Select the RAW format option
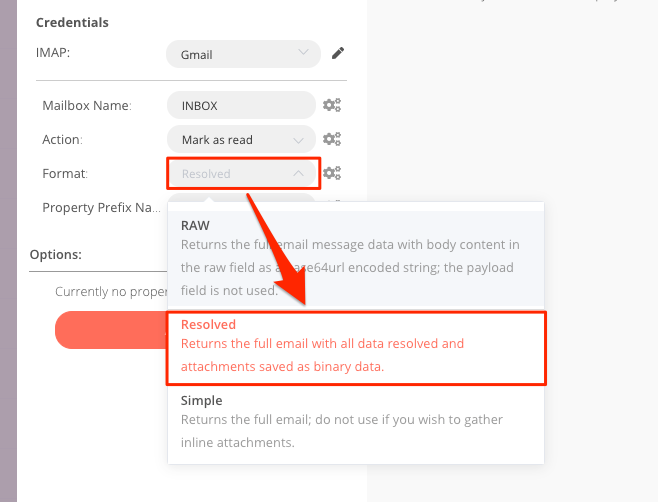 coord(356,258)
